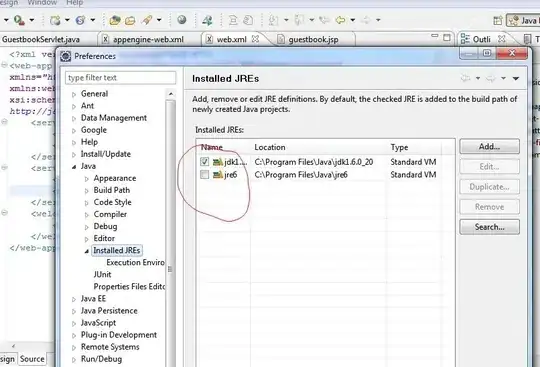
Task: Minimize the editor area
Action: click(435, 36)
